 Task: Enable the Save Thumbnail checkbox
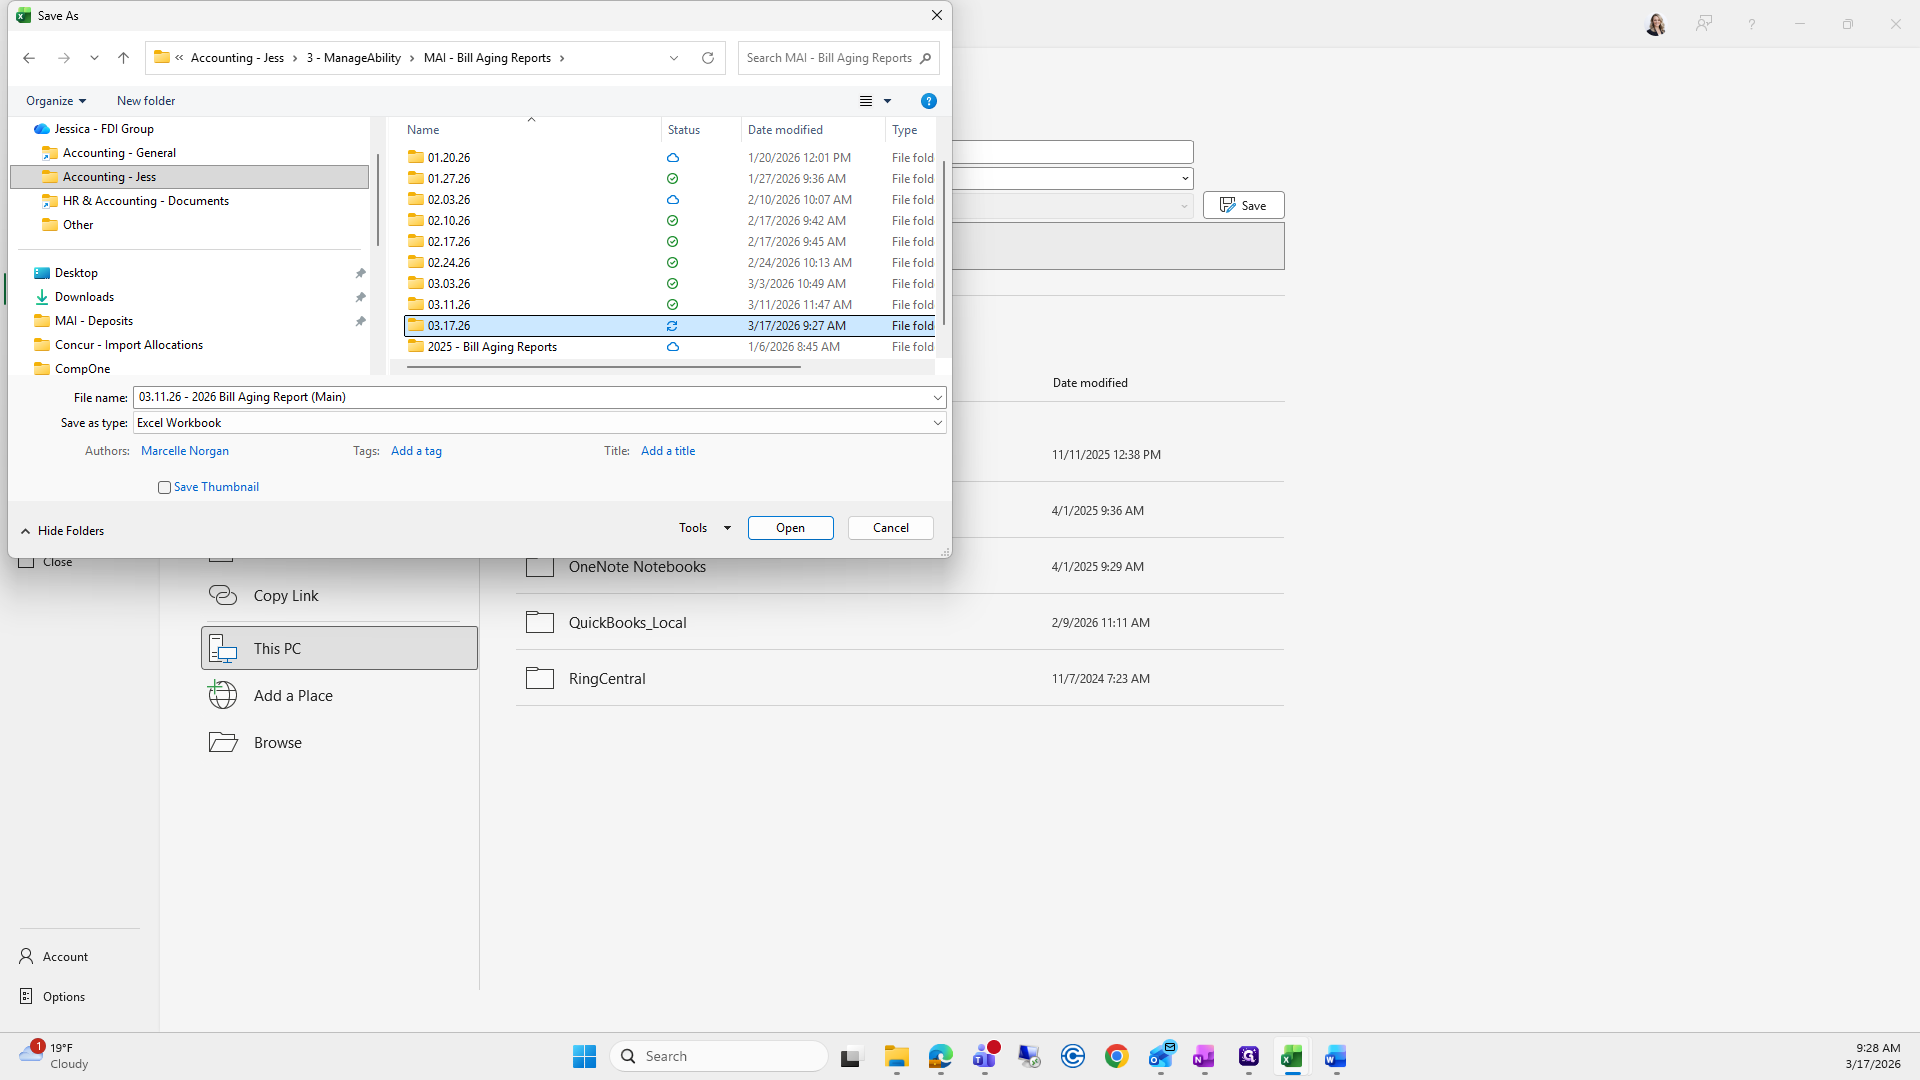(x=164, y=488)
